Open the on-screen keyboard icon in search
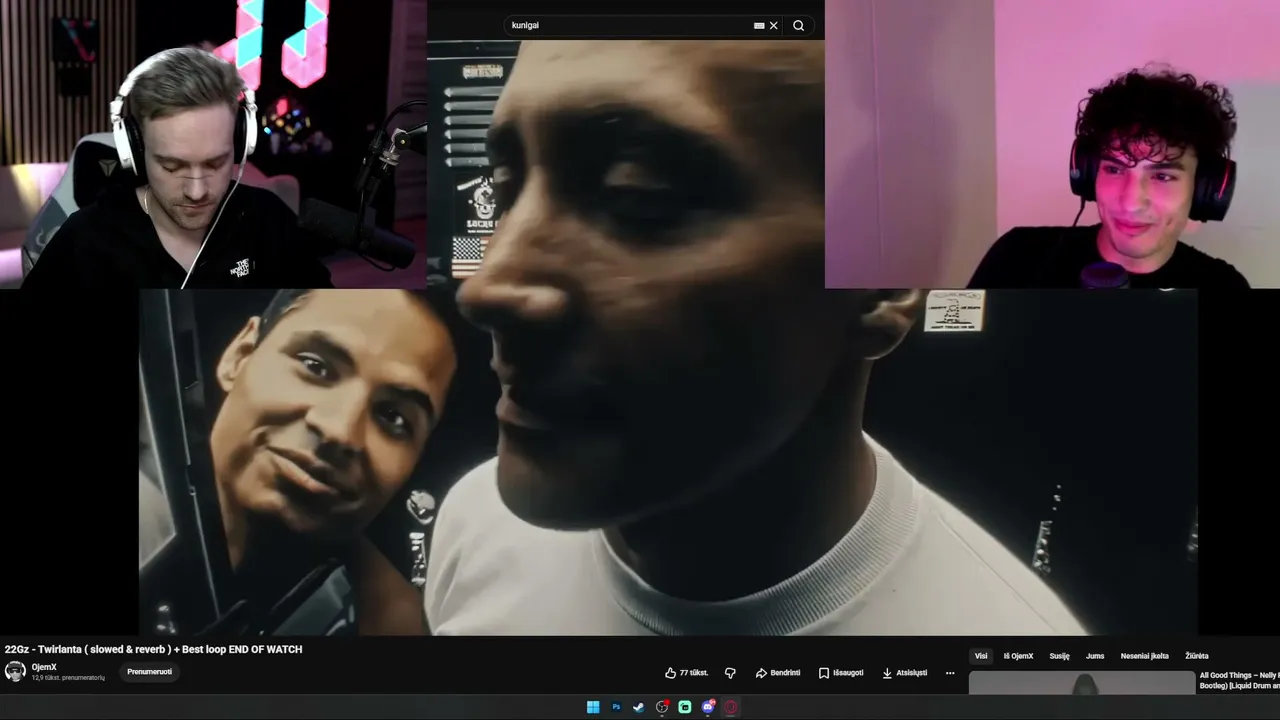Viewport: 1280px width, 720px height. [x=759, y=26]
